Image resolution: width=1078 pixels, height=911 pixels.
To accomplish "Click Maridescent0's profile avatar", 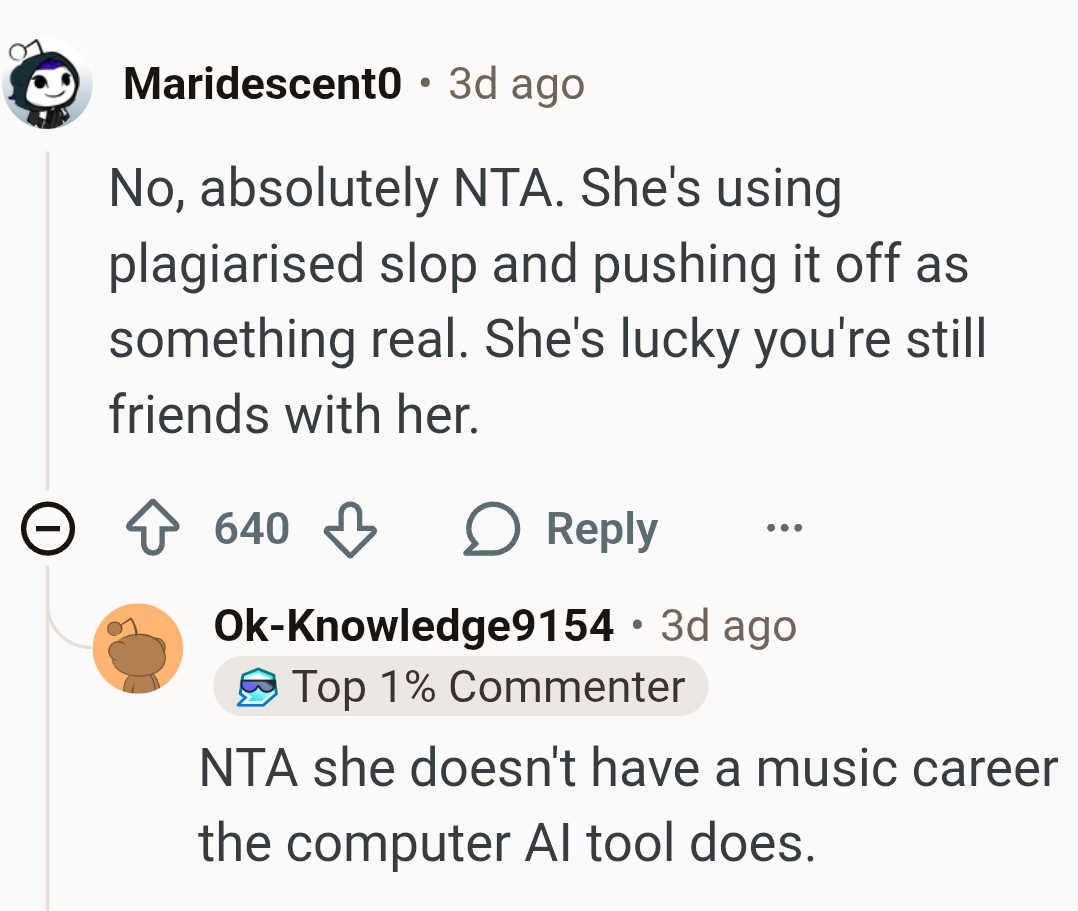I will pyautogui.click(x=48, y=86).
